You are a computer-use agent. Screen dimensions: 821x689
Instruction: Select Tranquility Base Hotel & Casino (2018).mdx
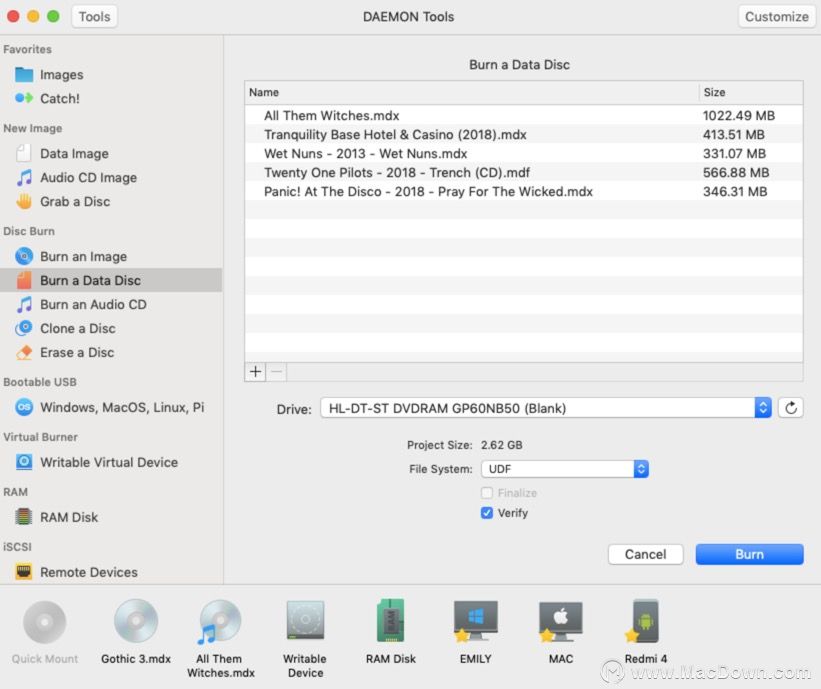click(524, 135)
